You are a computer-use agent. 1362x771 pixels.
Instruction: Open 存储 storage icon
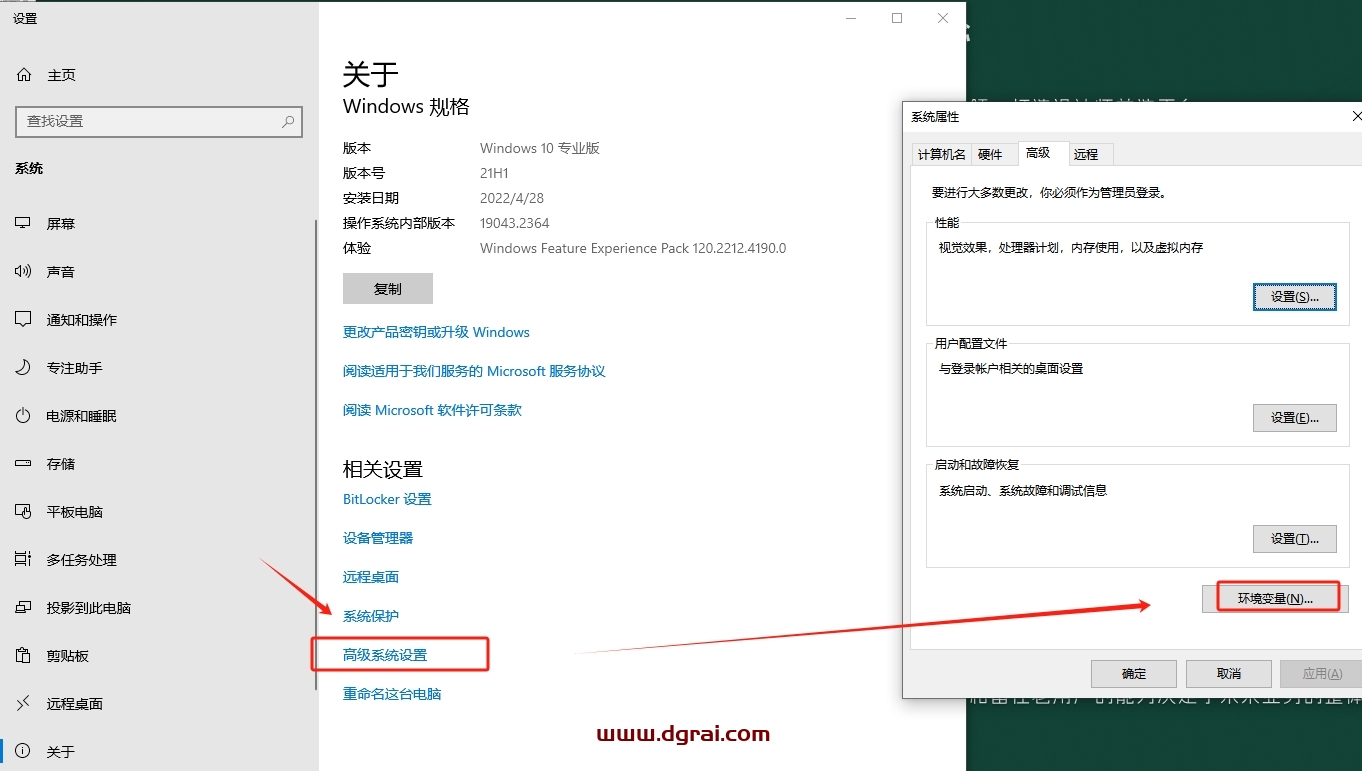pyautogui.click(x=23, y=464)
